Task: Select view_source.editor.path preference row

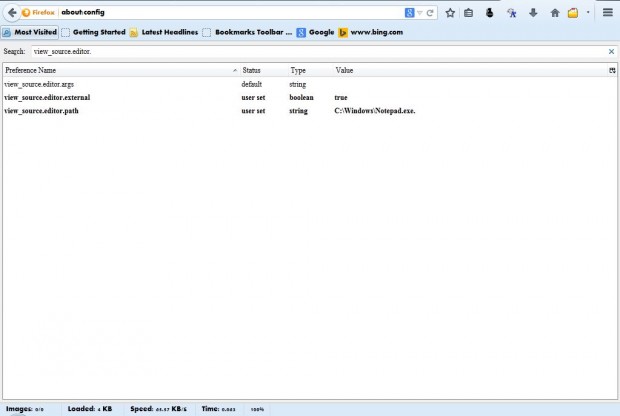Action: click(x=310, y=111)
